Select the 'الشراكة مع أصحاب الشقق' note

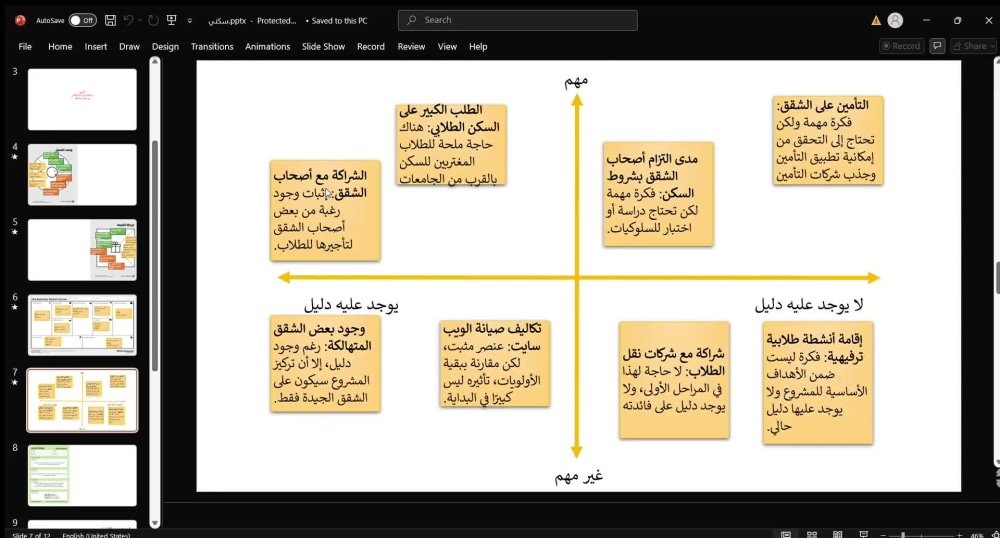(x=325, y=210)
